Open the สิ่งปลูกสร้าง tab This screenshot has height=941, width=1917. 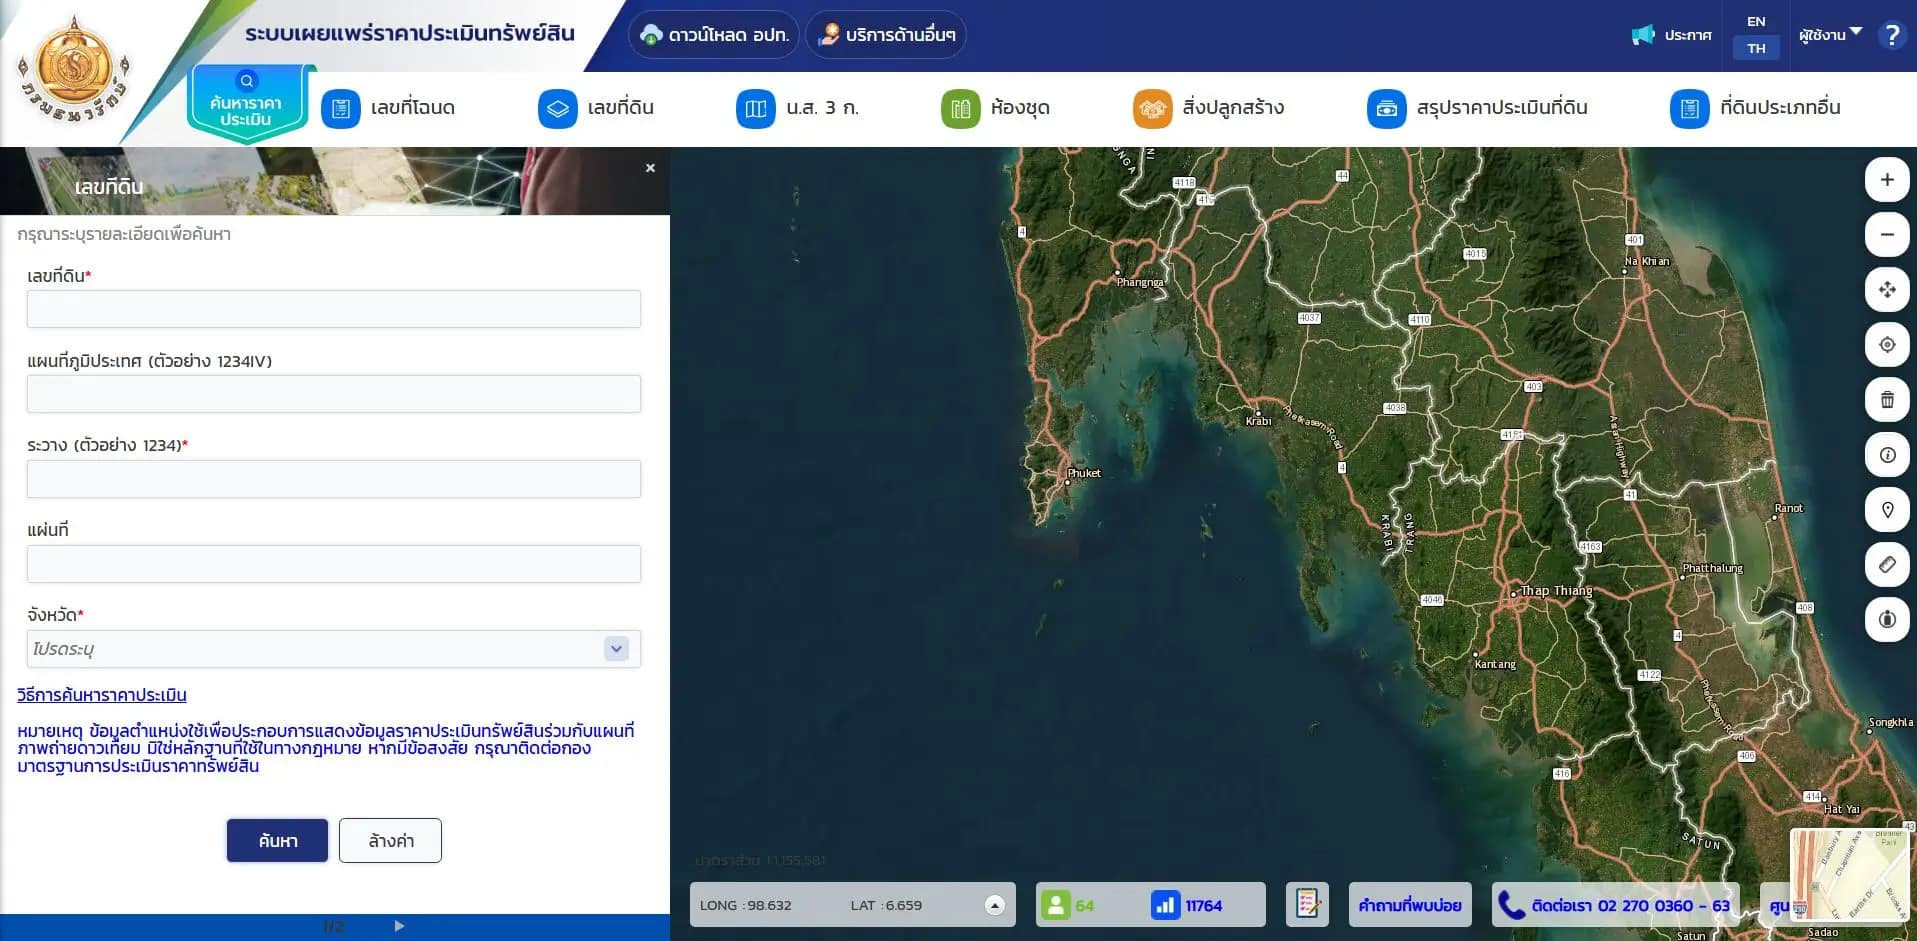(1209, 108)
